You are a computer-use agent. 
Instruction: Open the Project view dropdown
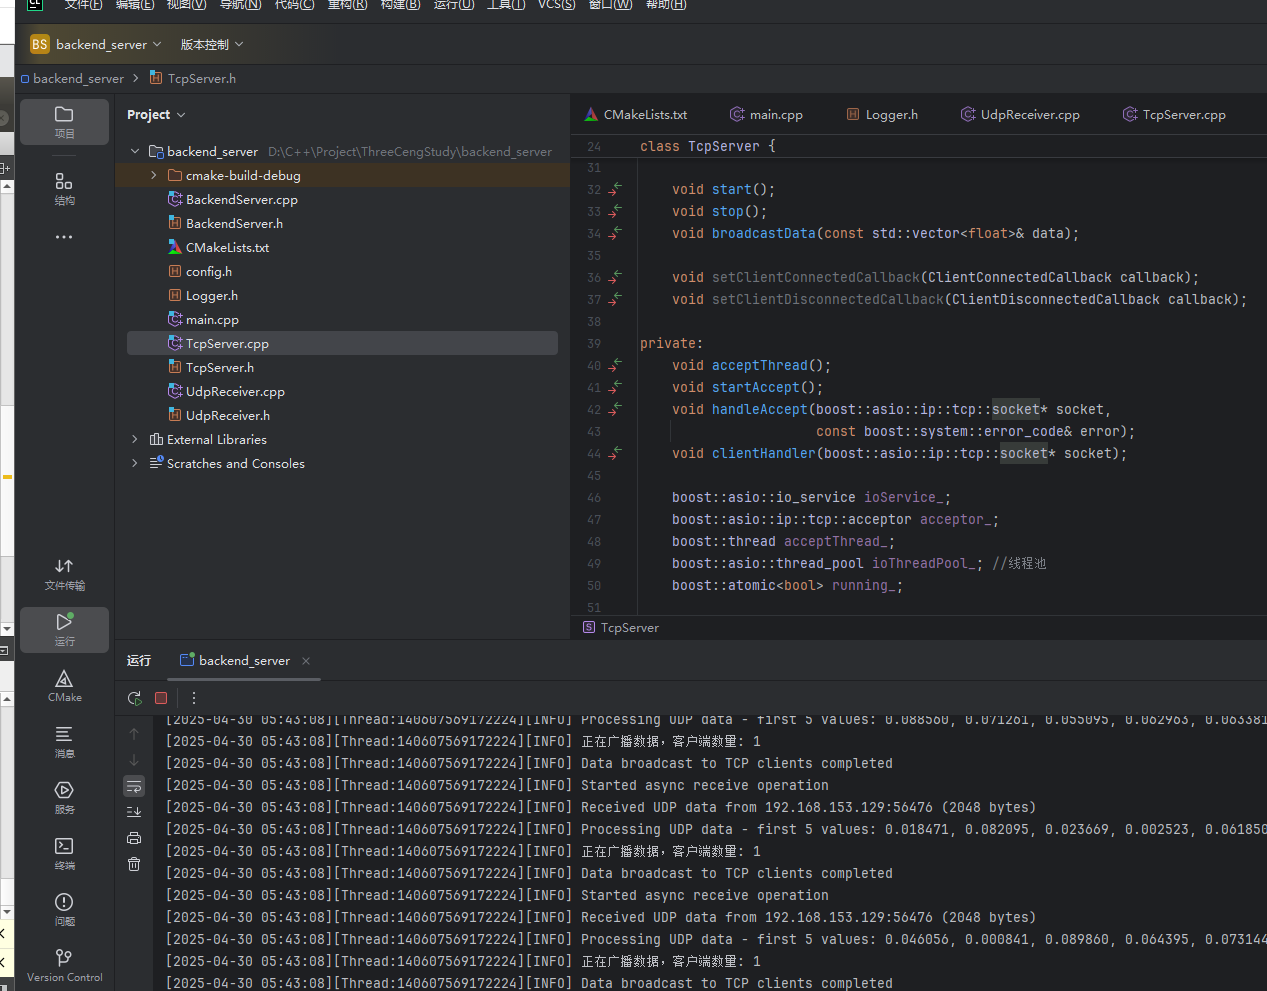pyautogui.click(x=156, y=115)
